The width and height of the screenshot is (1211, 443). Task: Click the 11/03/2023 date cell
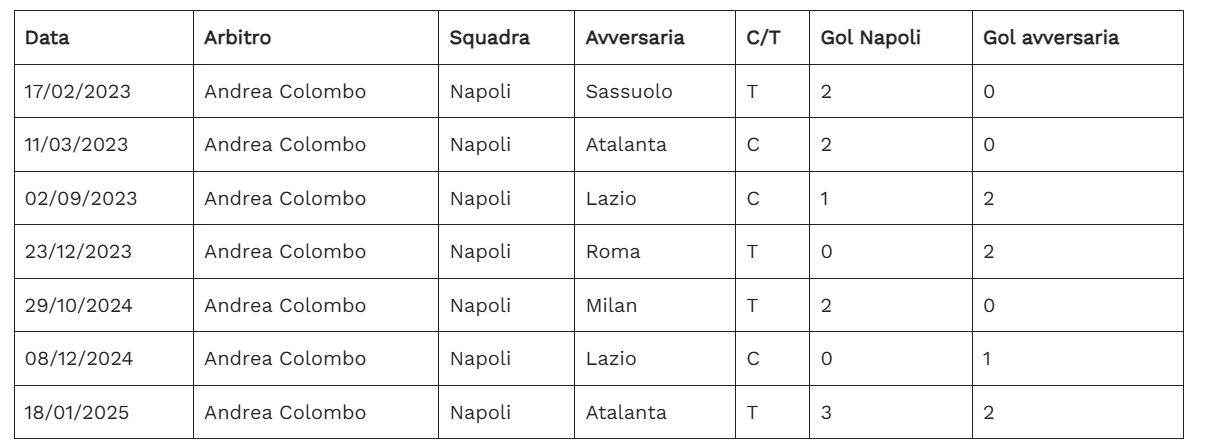pos(76,145)
